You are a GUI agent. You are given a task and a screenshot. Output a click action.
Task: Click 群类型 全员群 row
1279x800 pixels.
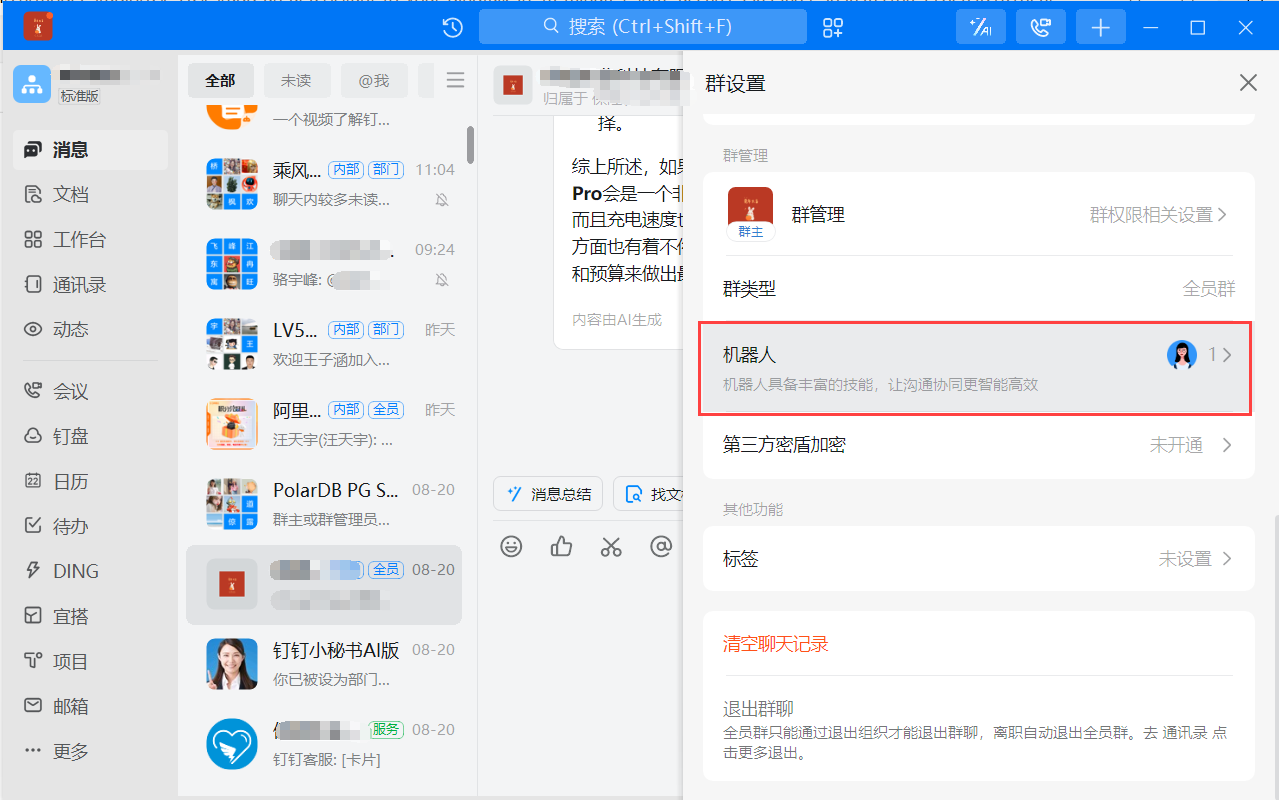point(978,289)
